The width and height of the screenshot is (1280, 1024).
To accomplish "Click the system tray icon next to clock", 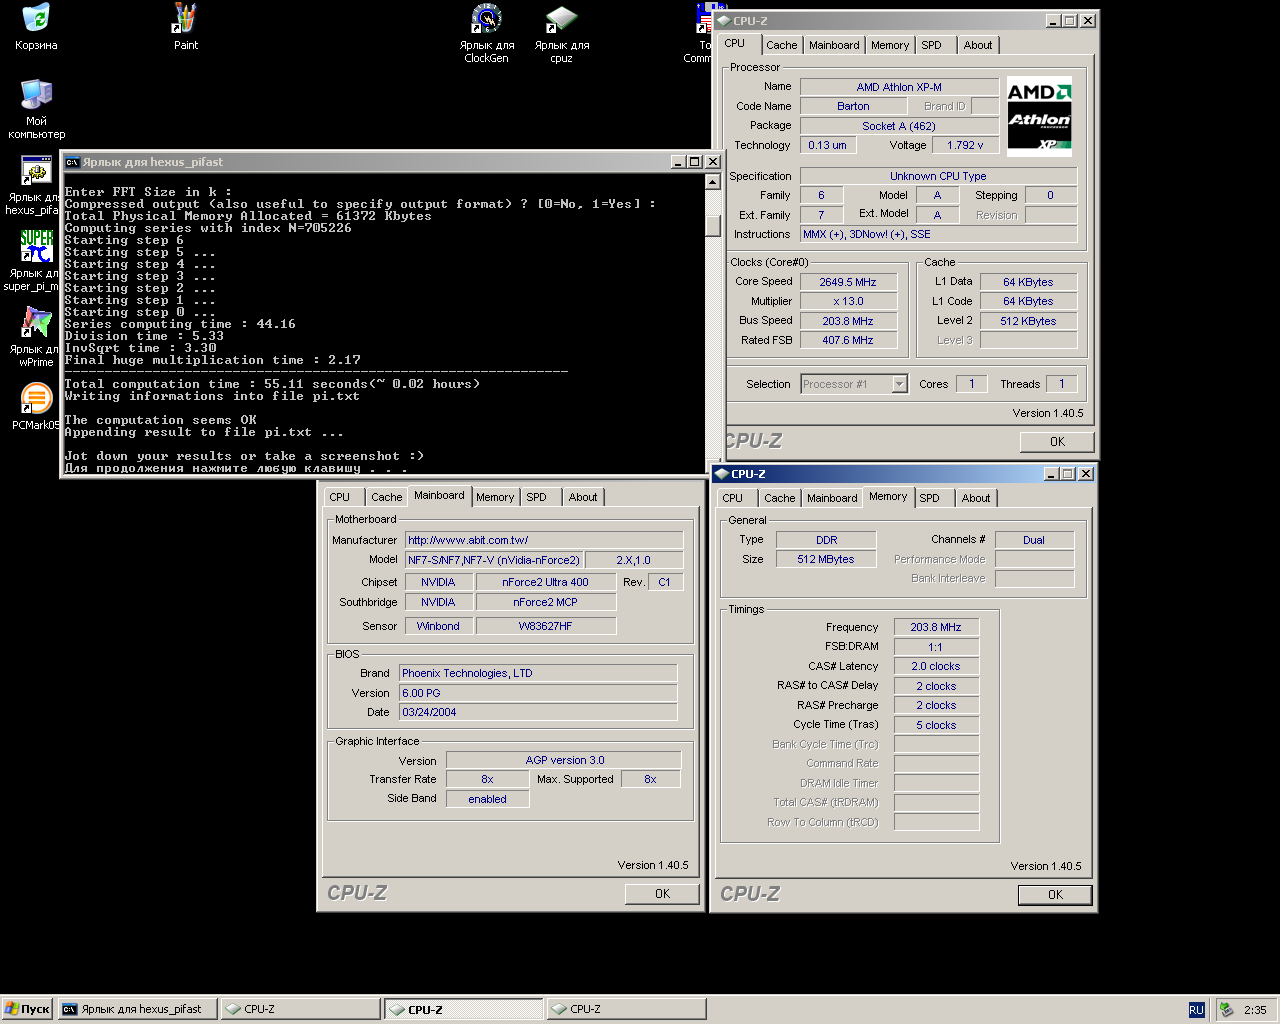I will (x=1226, y=1010).
